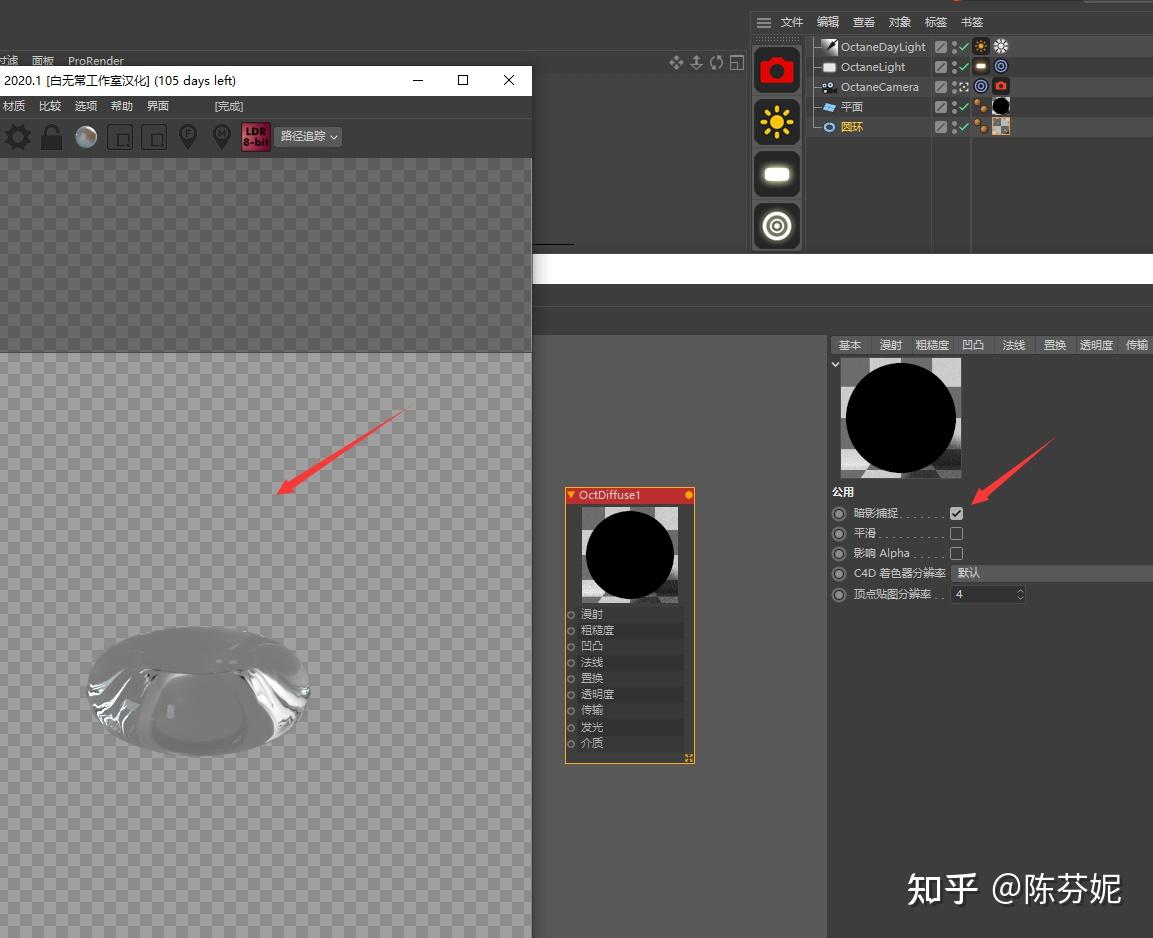
Task: Uncheck the 暗影捕捉 checkbox
Action: [957, 512]
